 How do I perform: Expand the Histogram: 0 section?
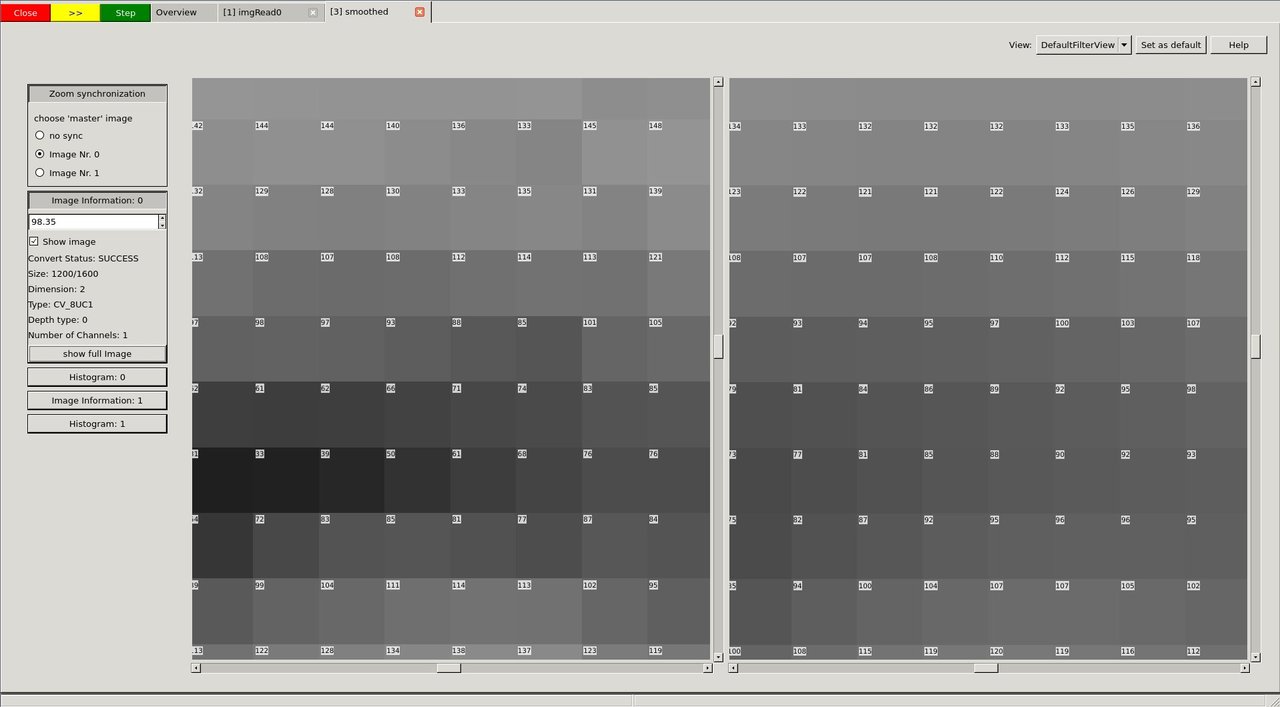click(x=97, y=377)
